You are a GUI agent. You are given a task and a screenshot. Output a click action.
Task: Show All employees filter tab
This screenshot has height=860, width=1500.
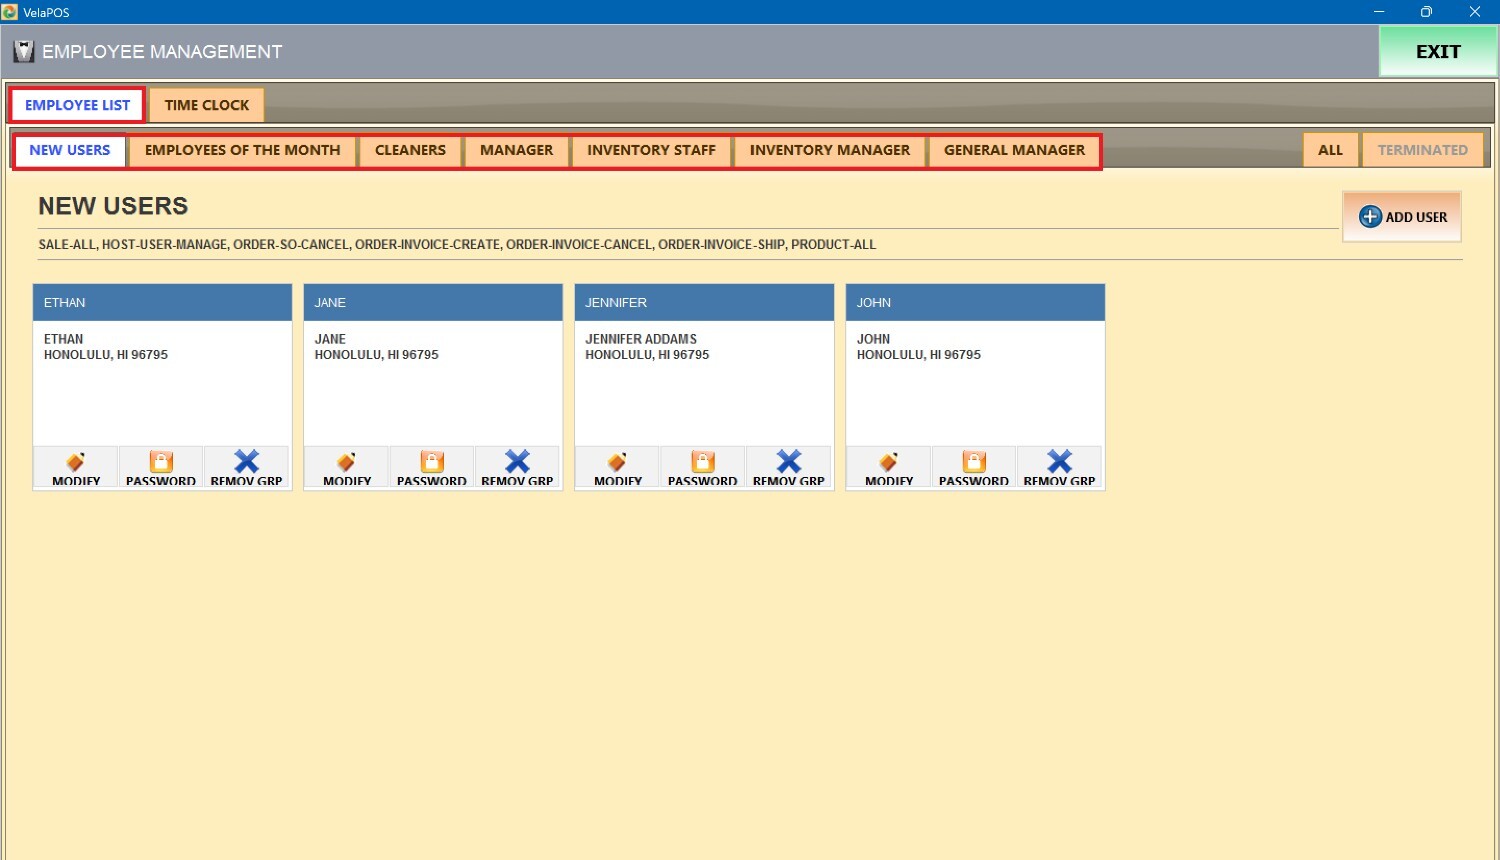pyautogui.click(x=1330, y=150)
